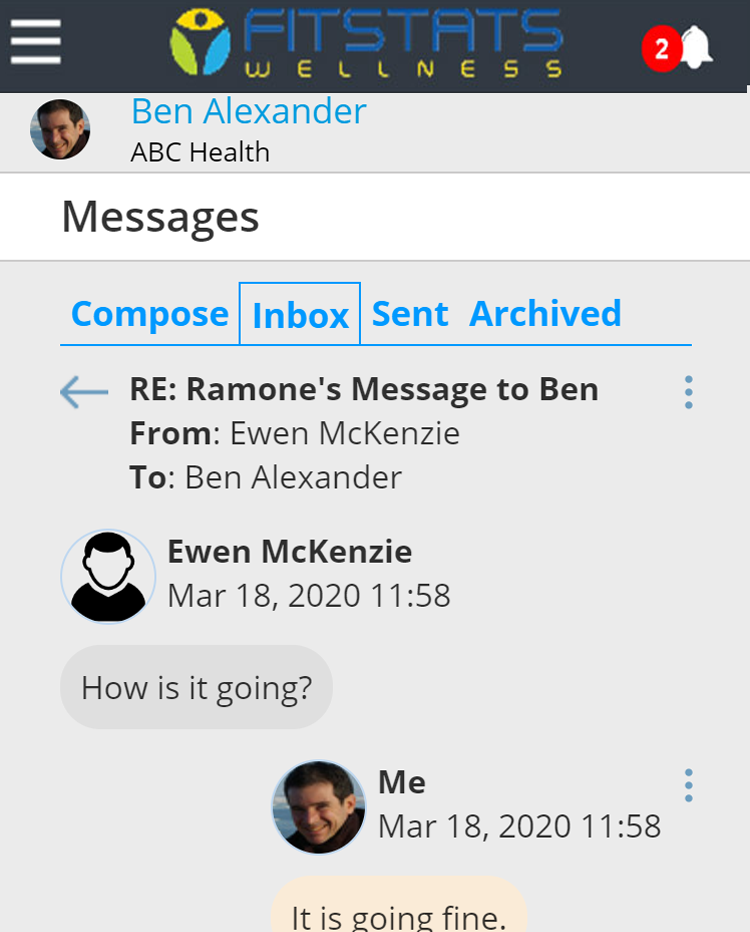The image size is (750, 932).
Task: Click the "It is going fine." reply bubble
Action: coord(398,910)
